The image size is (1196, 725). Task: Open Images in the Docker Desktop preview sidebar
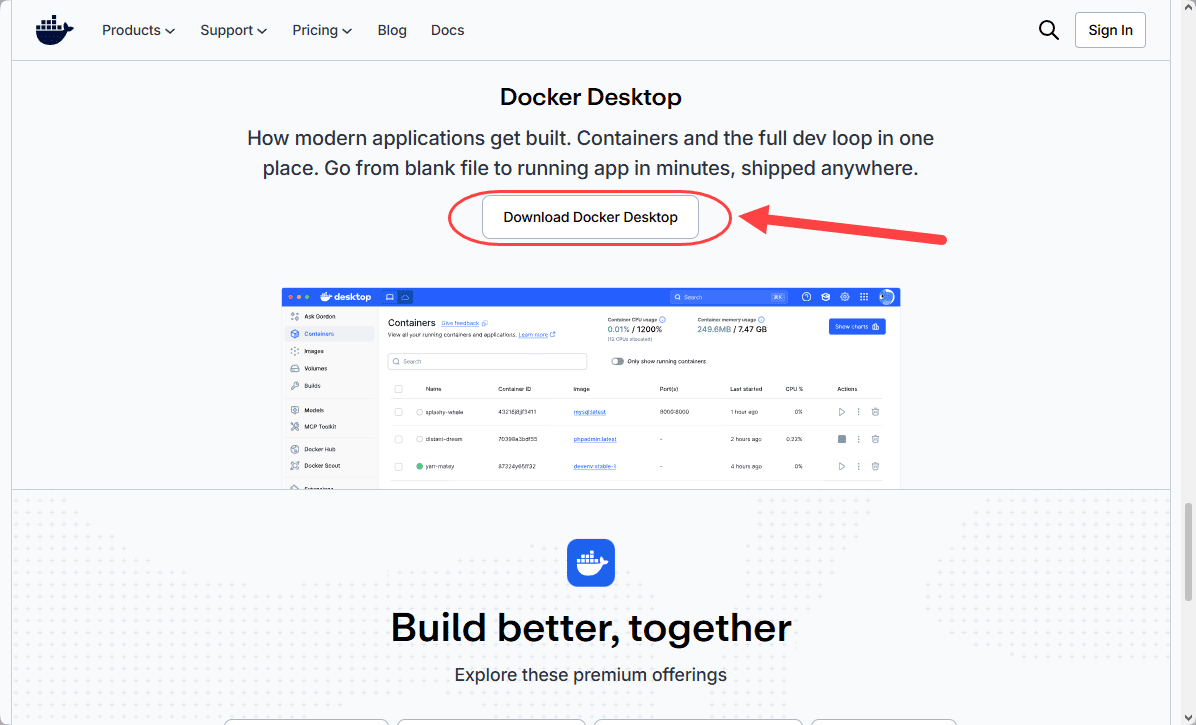coord(307,351)
